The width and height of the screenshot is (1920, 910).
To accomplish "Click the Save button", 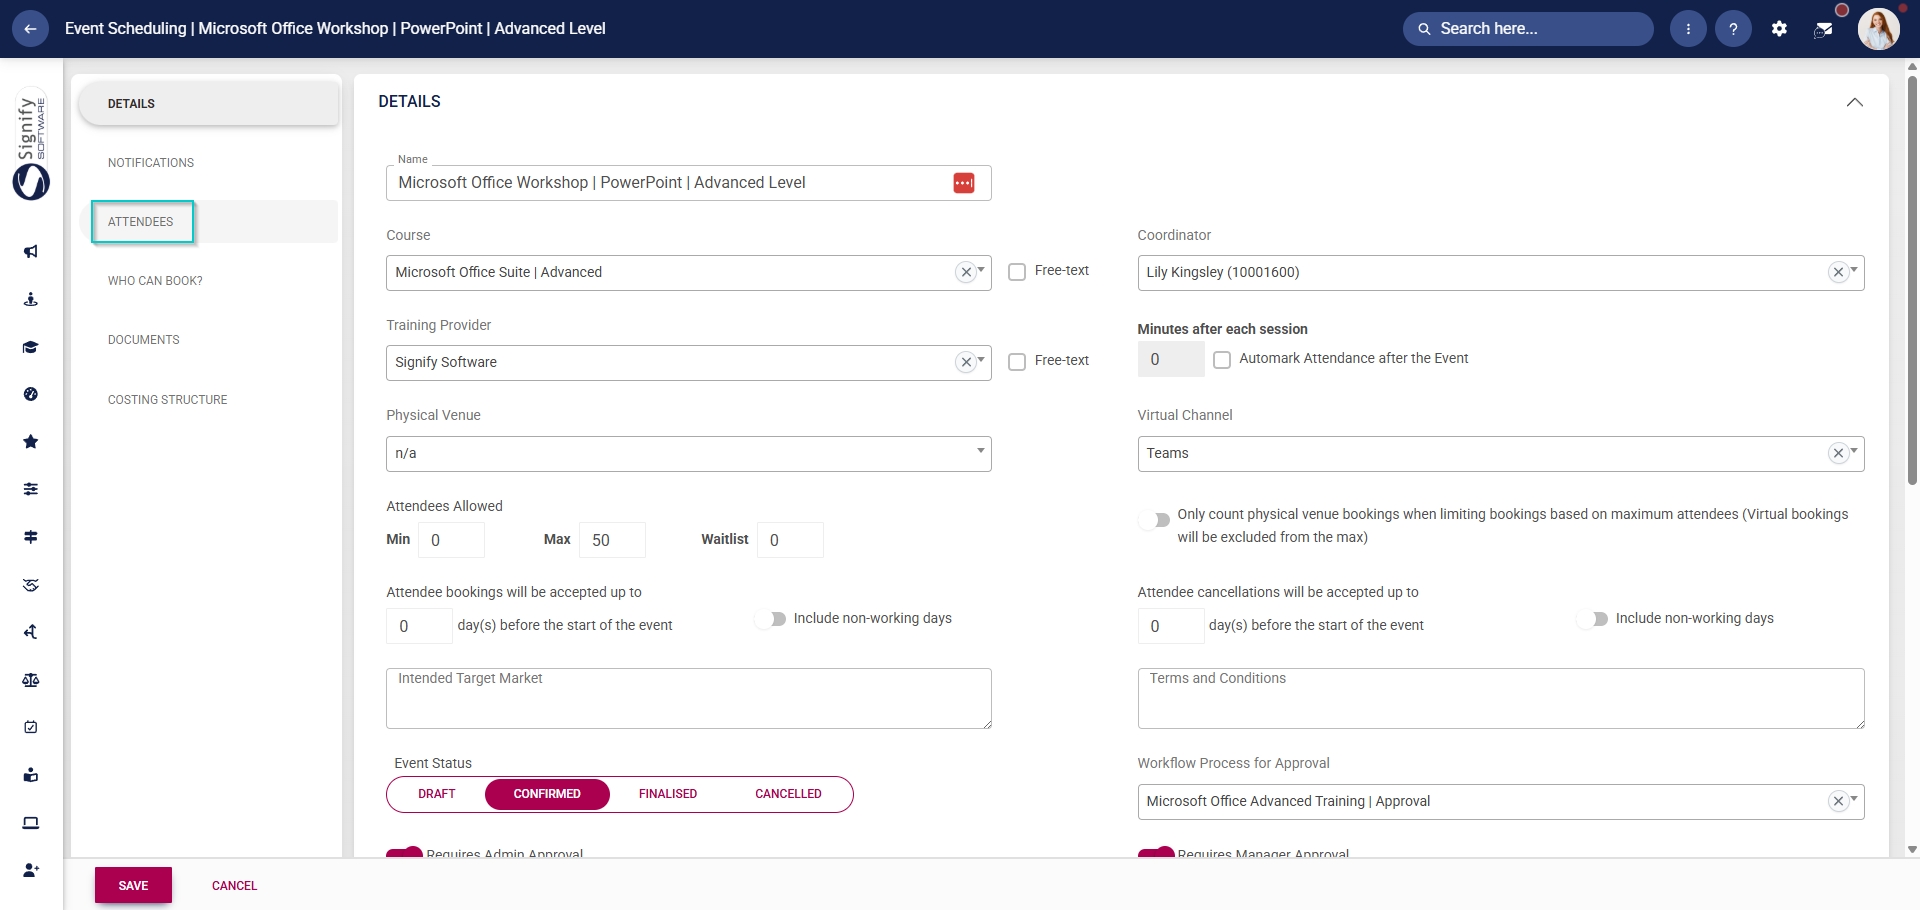I will coord(133,886).
